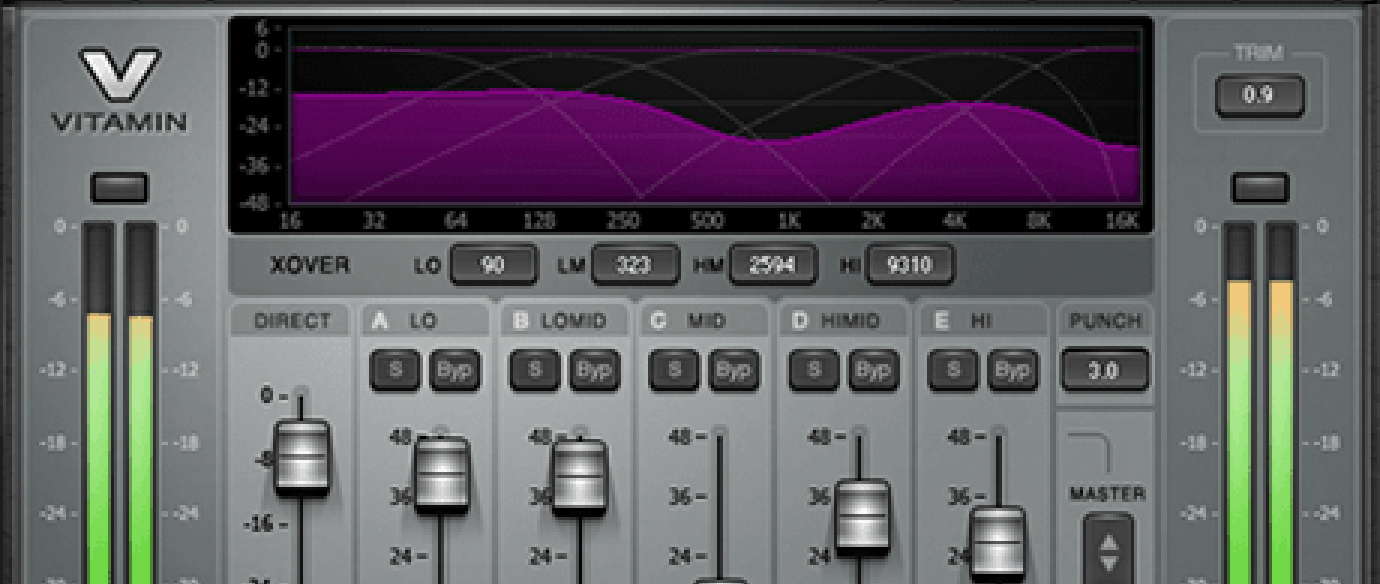Select the LO crossover value 90
1380x584 pixels.
click(494, 265)
